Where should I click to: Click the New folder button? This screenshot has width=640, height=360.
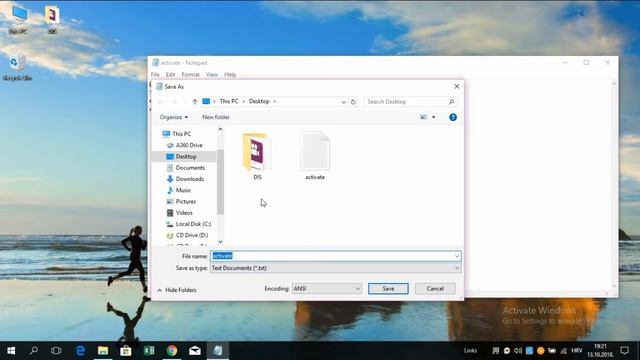(x=216, y=117)
